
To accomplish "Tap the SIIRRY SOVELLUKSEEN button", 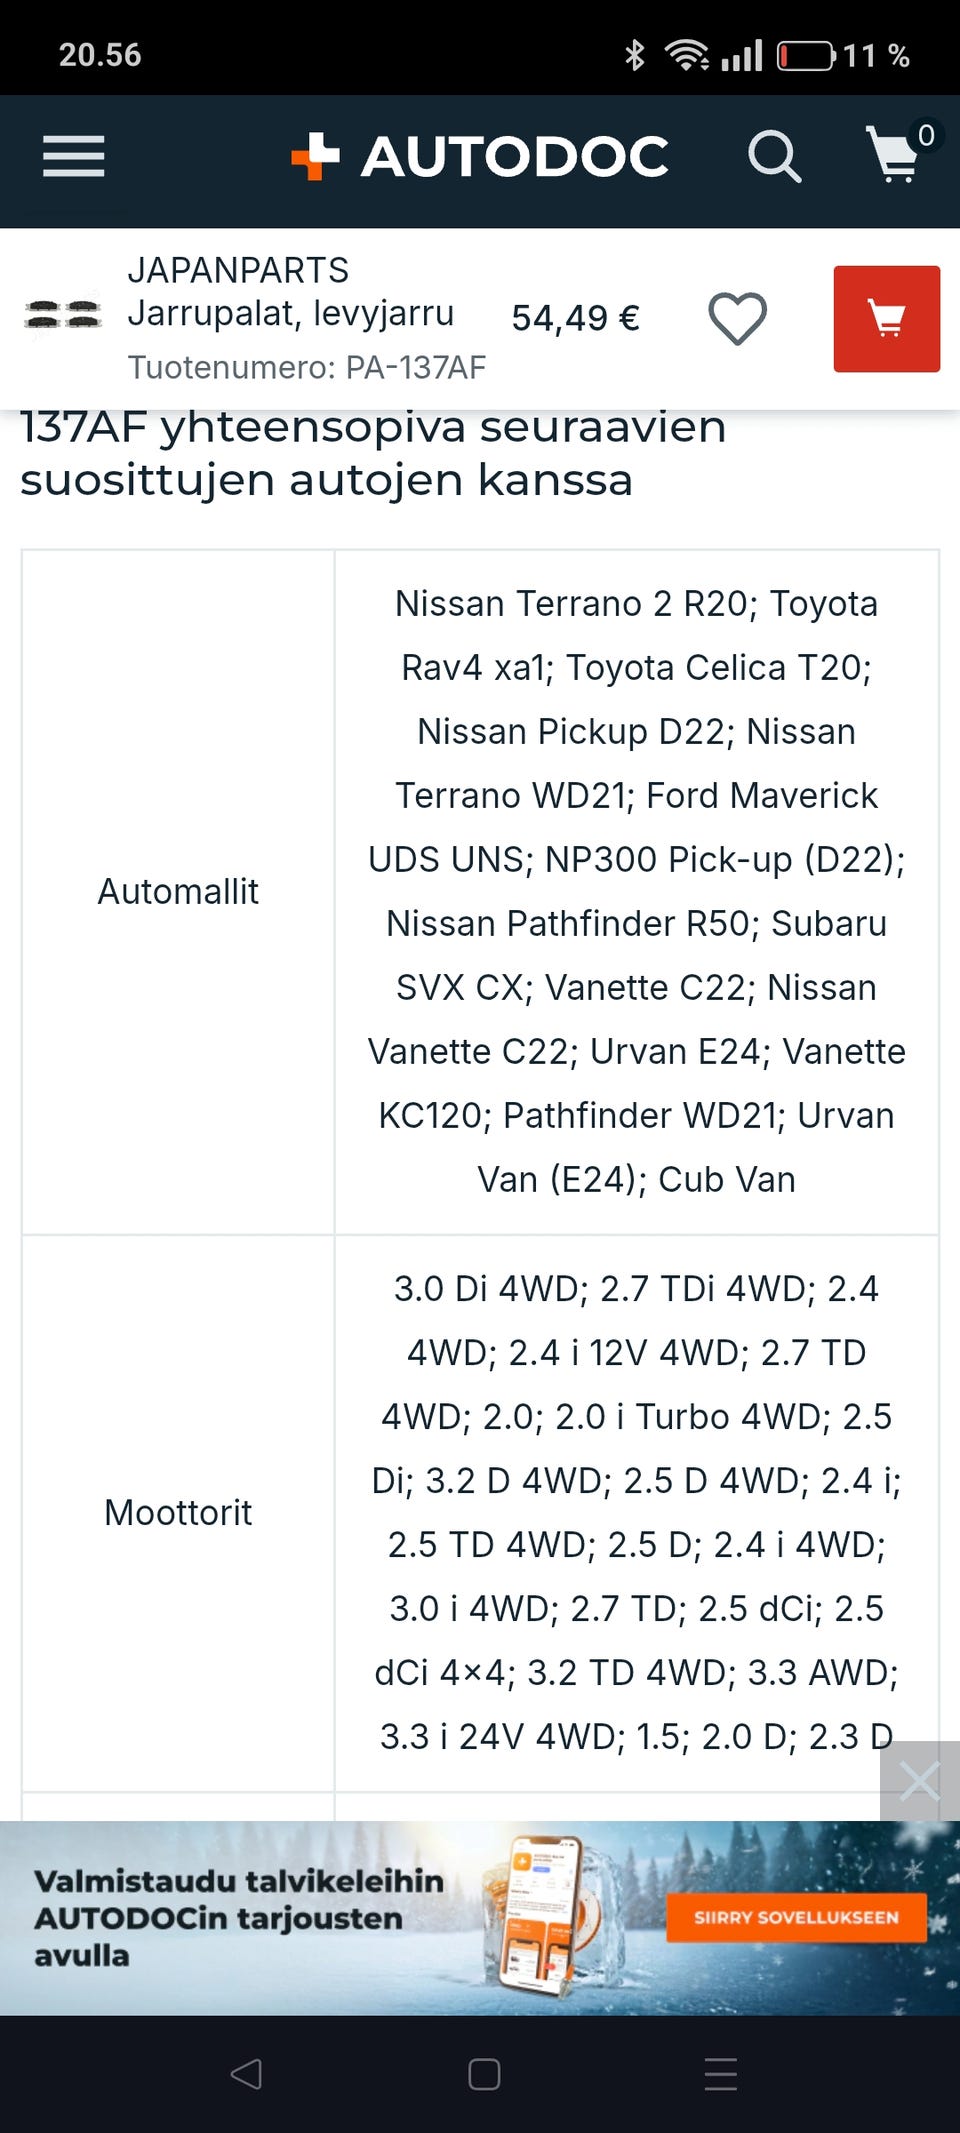I will pyautogui.click(x=796, y=1917).
